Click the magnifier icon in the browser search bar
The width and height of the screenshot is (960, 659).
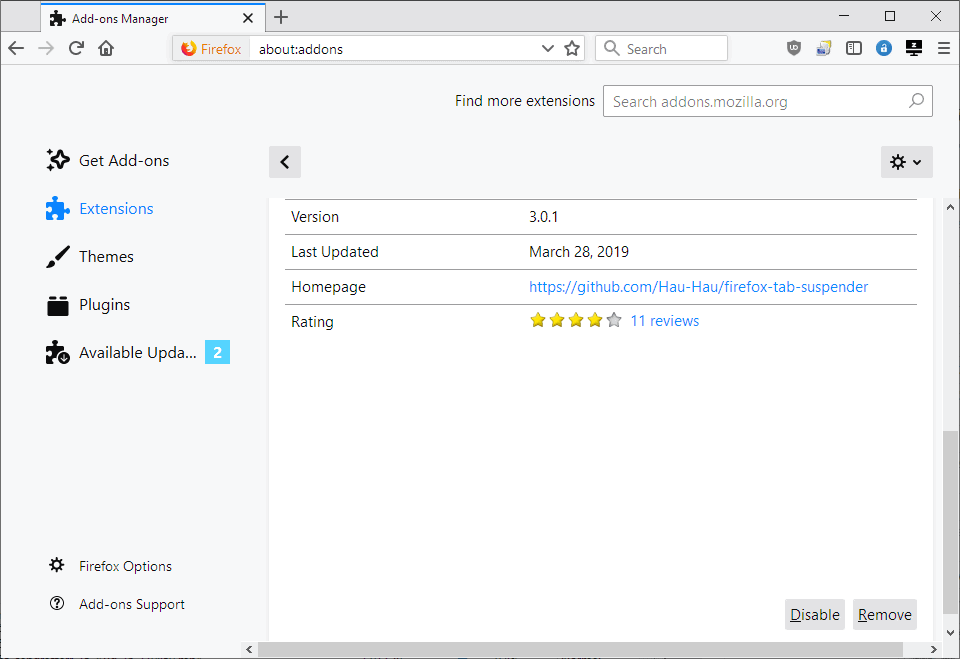[x=611, y=48]
